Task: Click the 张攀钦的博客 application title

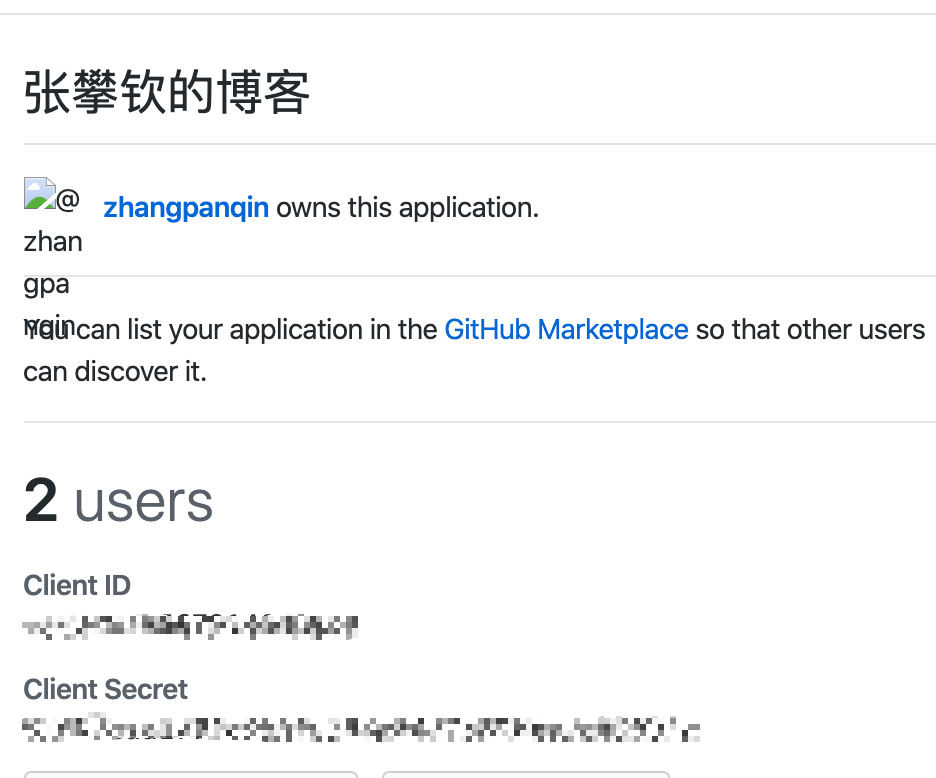Action: (x=167, y=93)
